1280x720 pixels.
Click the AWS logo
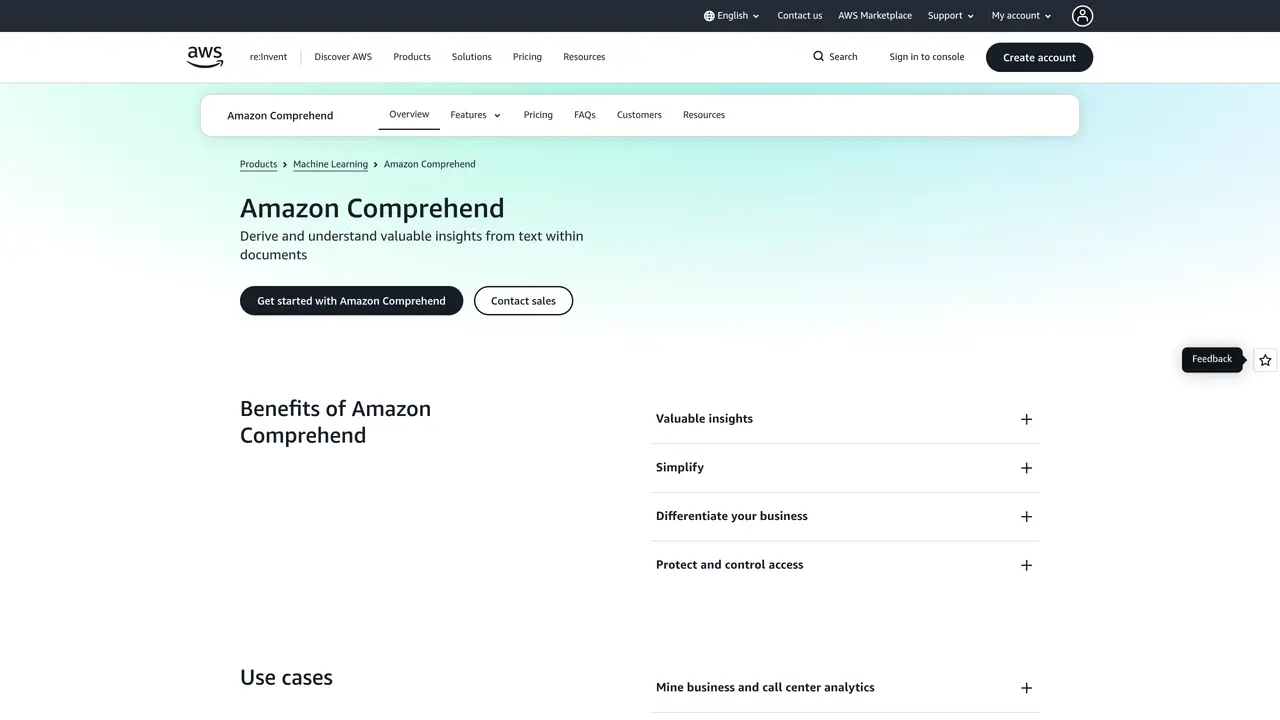[x=205, y=57]
